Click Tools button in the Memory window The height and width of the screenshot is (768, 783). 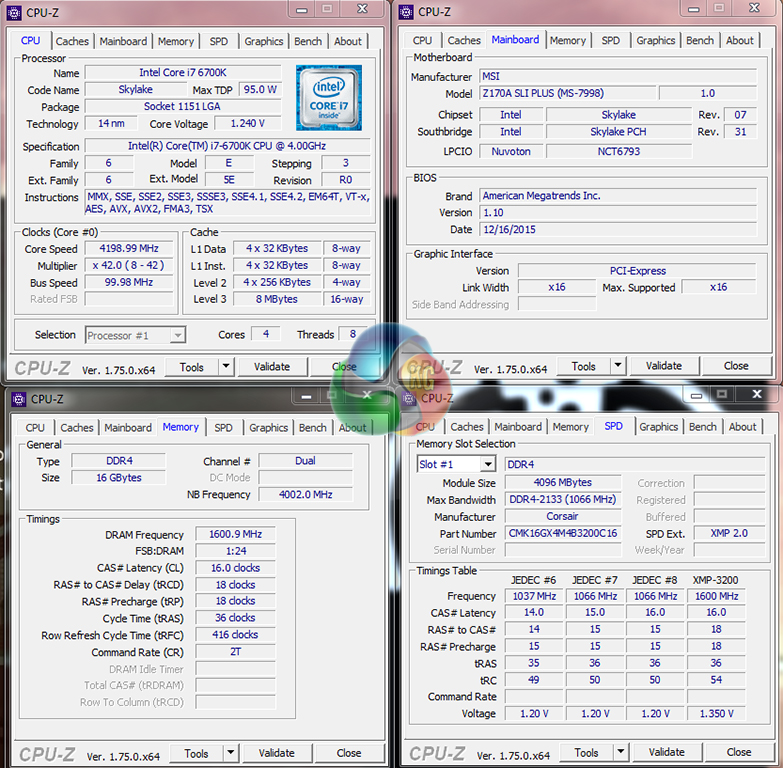pos(197,754)
